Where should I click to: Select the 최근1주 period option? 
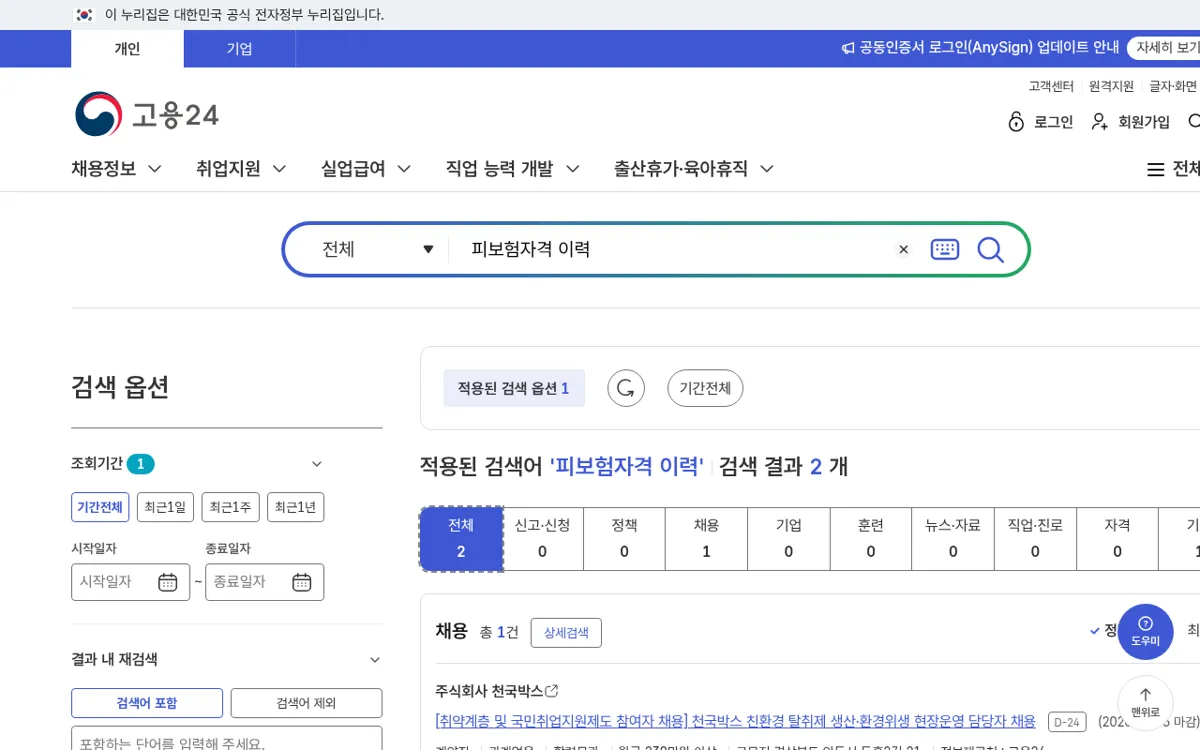230,507
